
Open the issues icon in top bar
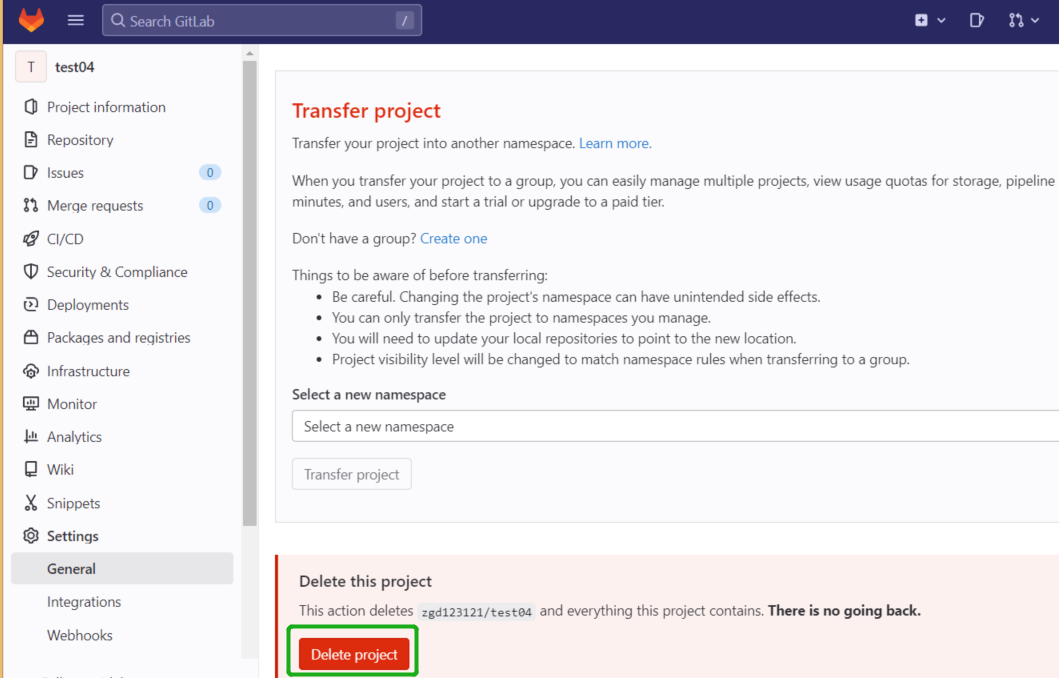click(977, 20)
